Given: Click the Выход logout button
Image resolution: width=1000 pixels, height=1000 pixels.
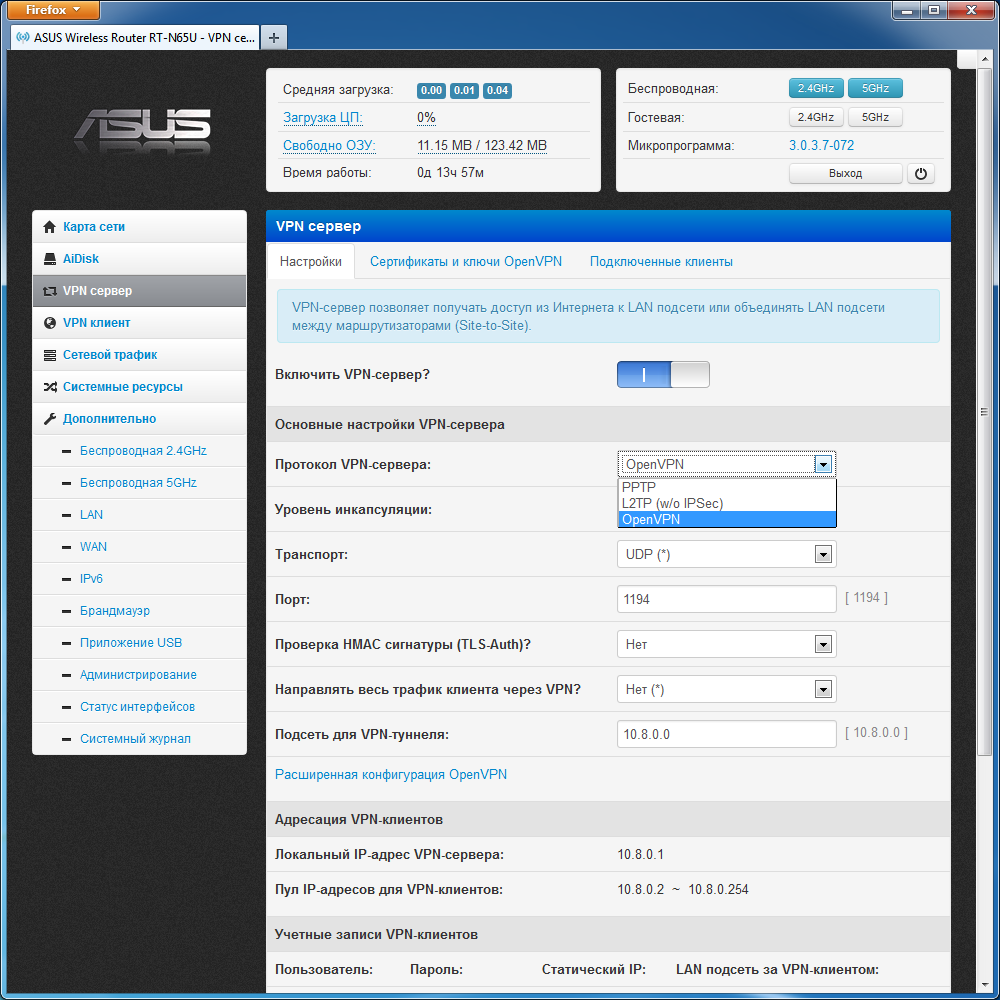Looking at the screenshot, I should click(845, 173).
